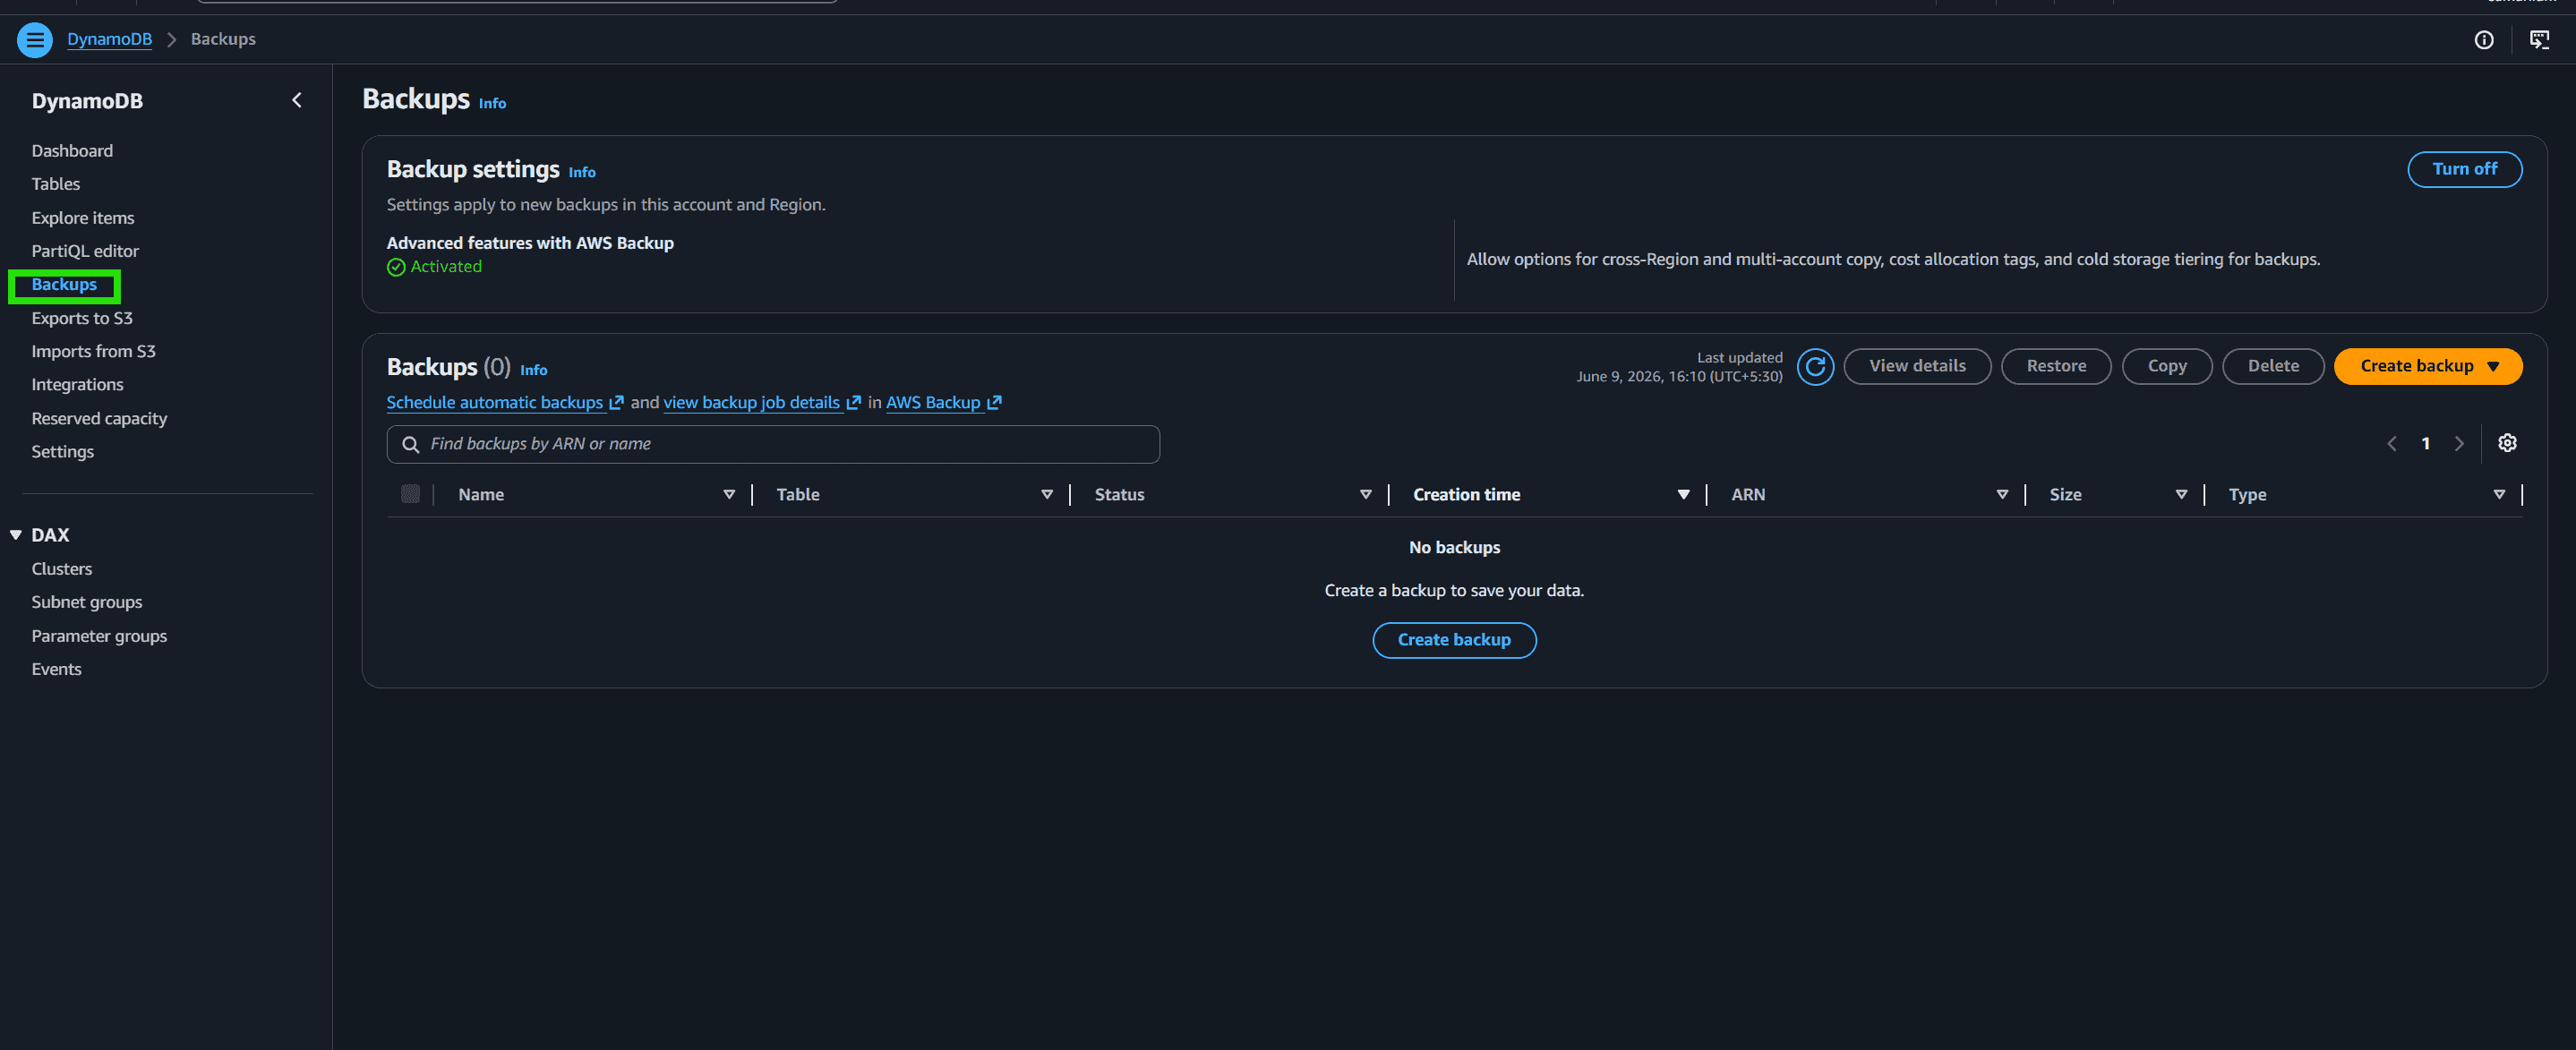
Task: Open Parameter groups in the sidebar
Action: tap(99, 636)
